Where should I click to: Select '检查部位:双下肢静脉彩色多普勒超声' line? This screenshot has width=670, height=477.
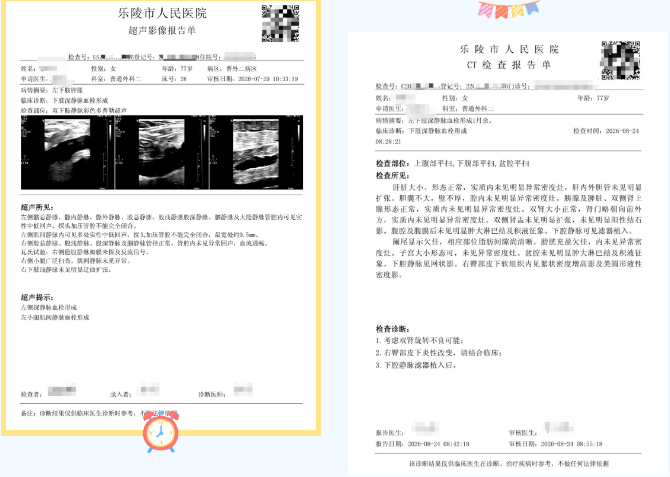[74, 110]
